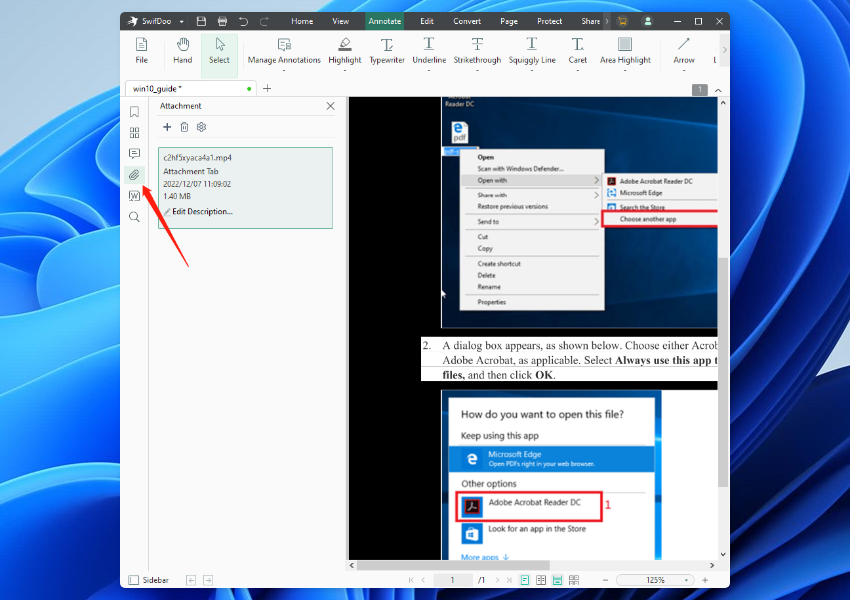Select the Arrow annotation tool
Viewport: 850px width, 600px height.
click(x=684, y=53)
